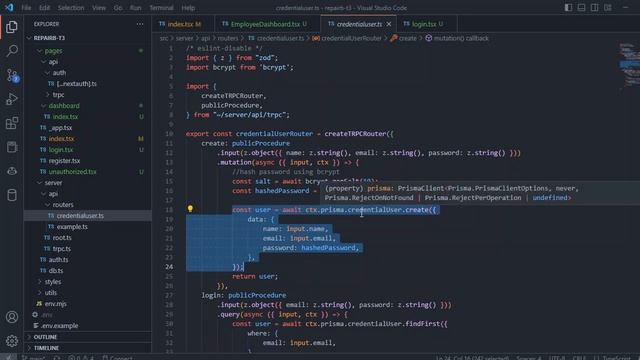Switch to the login.tsx editor tab
The height and width of the screenshot is (360, 640).
tap(426, 24)
